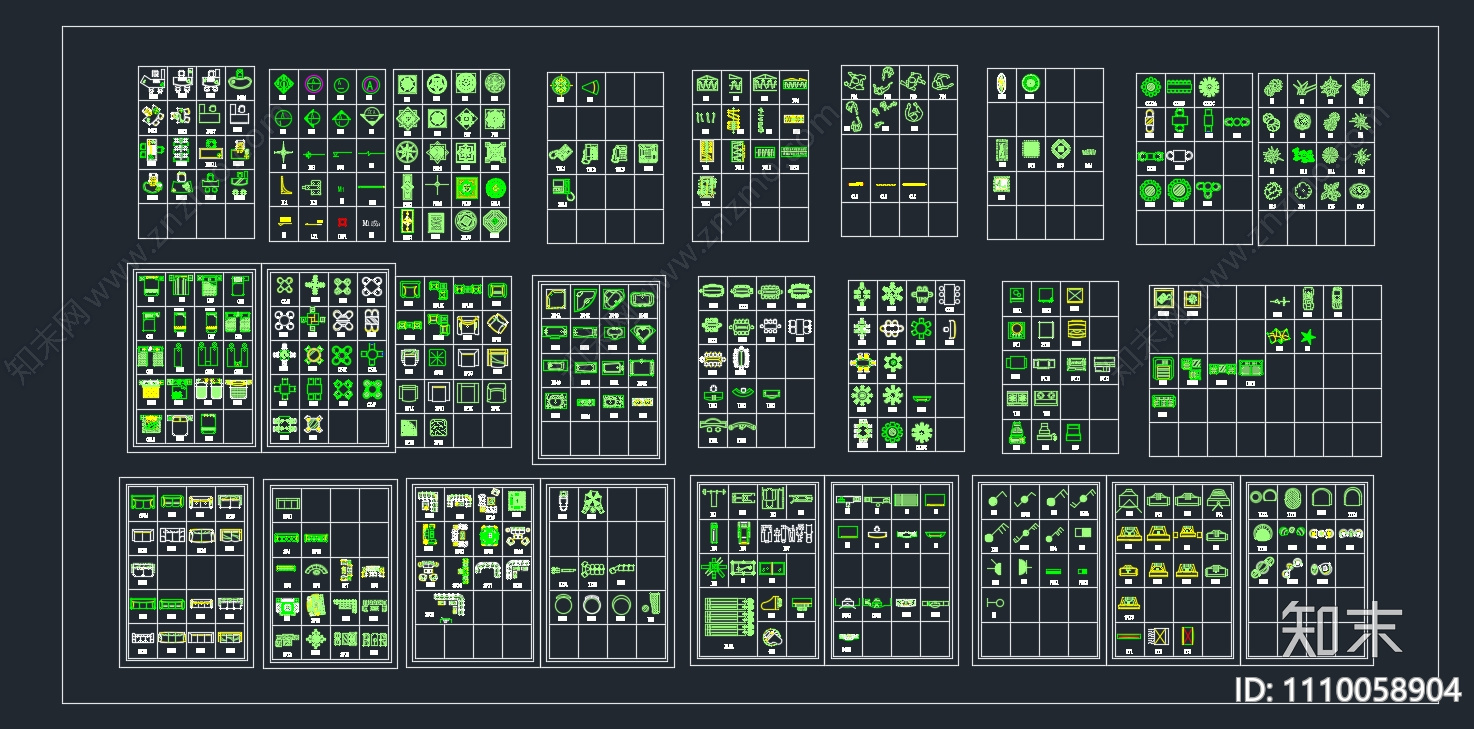Select the purple-ringed circular symbol
The image size is (1474, 729).
313,86
